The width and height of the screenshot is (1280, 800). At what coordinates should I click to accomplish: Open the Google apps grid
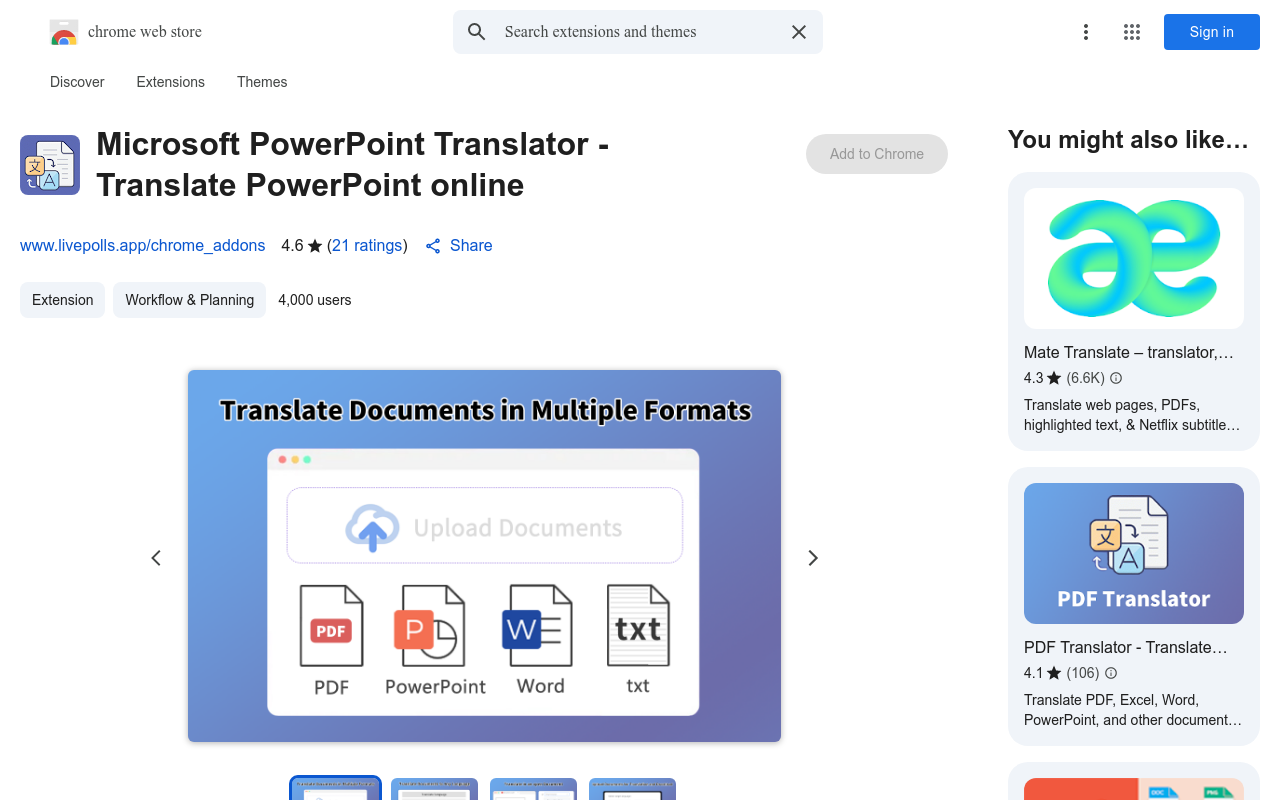click(1132, 32)
